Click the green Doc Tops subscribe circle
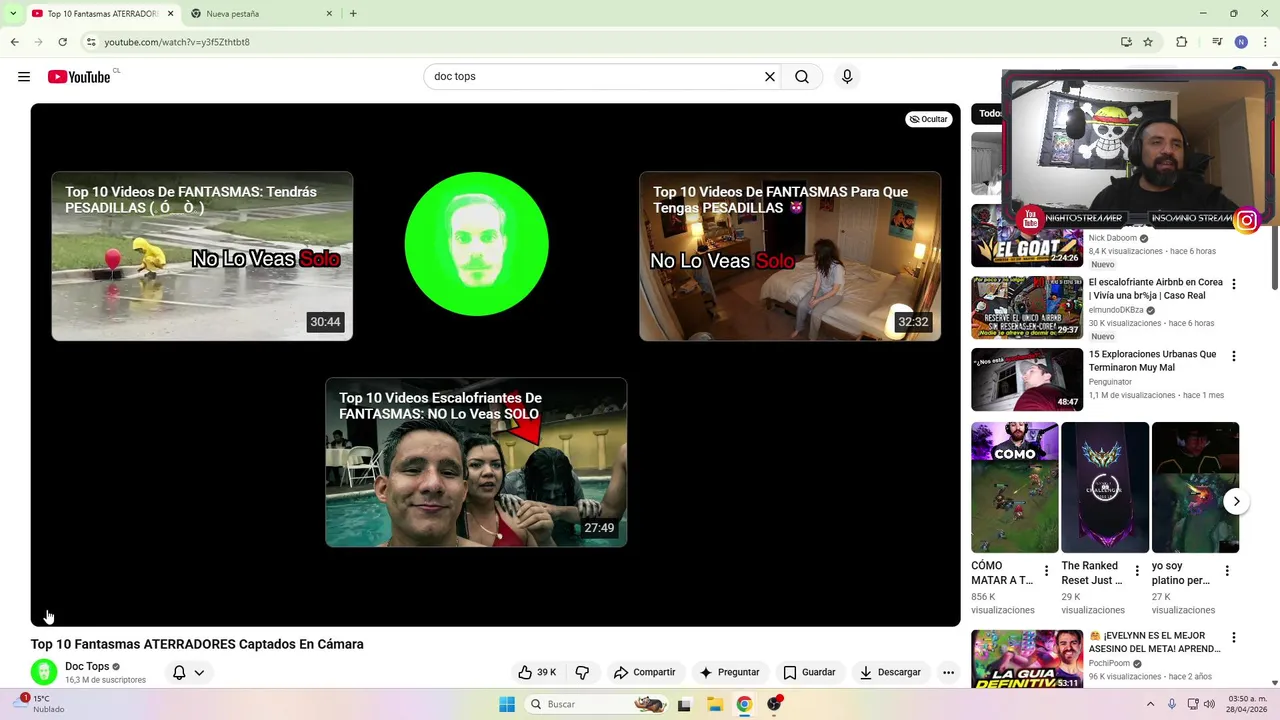Viewport: 1280px width, 720px height. pos(476,244)
